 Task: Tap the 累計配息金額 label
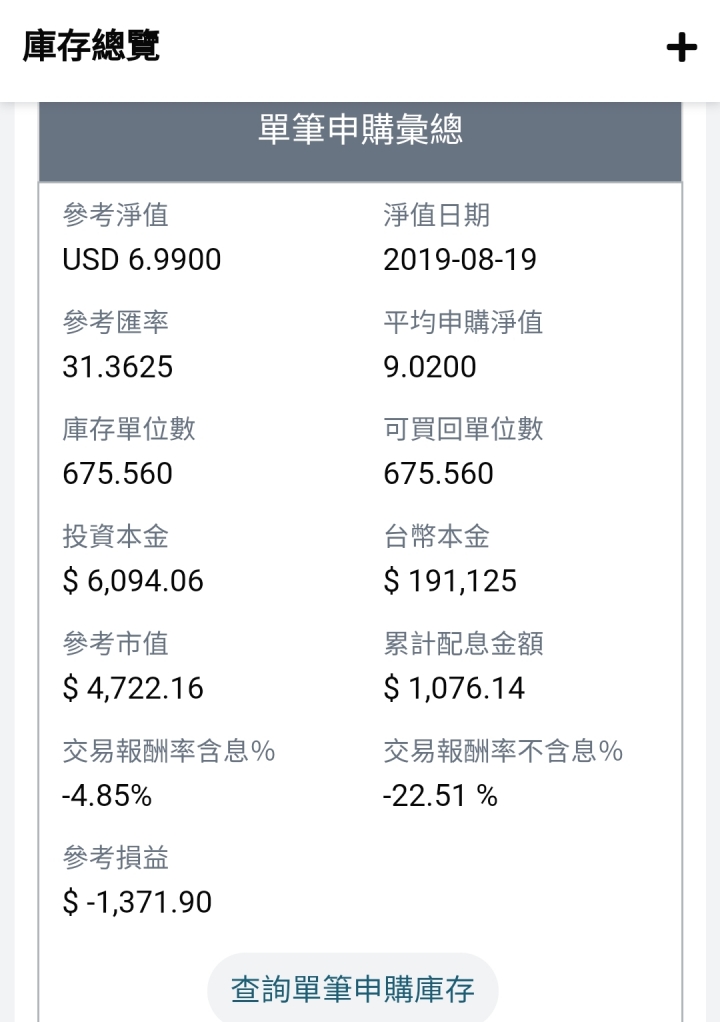463,644
